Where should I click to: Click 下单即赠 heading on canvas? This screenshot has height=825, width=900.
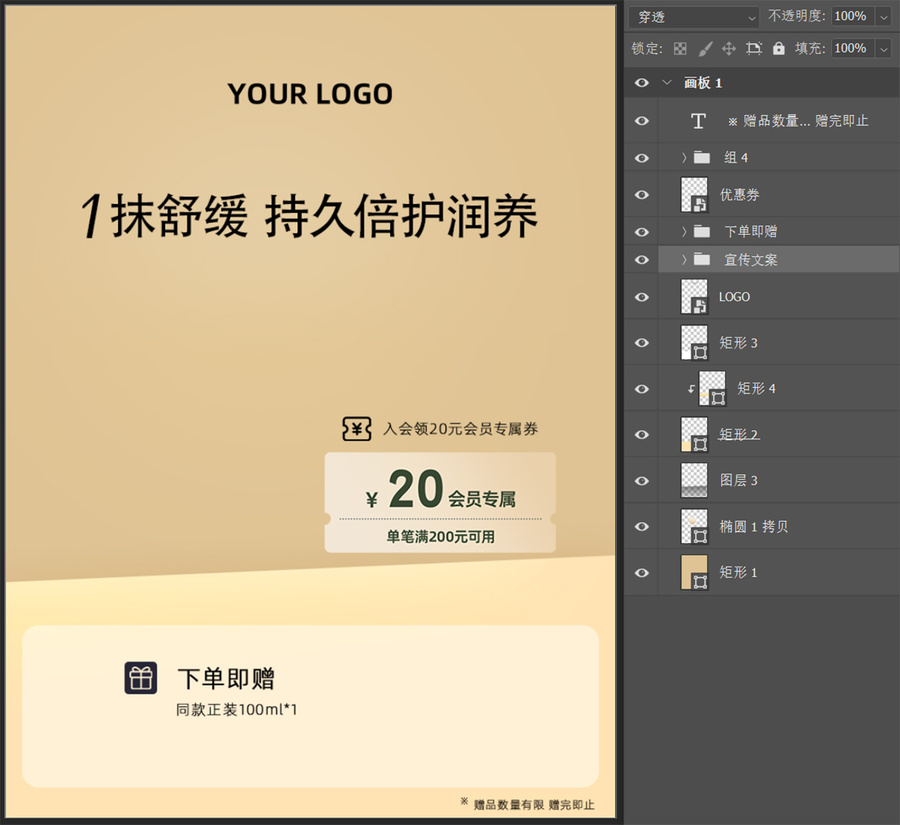[x=226, y=678]
